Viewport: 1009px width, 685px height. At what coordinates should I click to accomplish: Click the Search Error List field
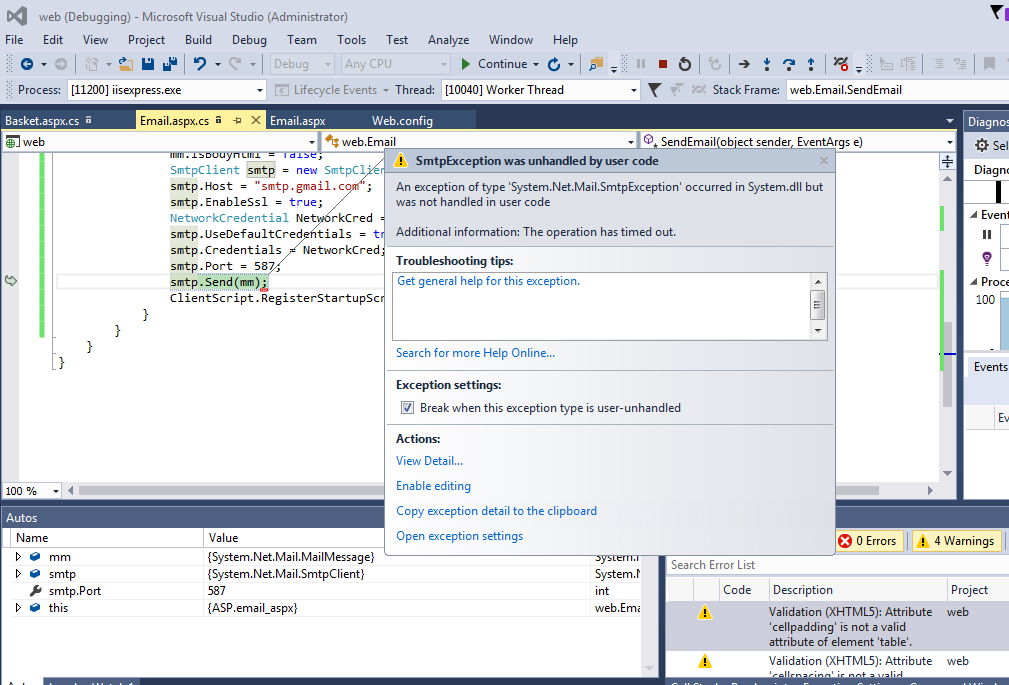point(837,565)
